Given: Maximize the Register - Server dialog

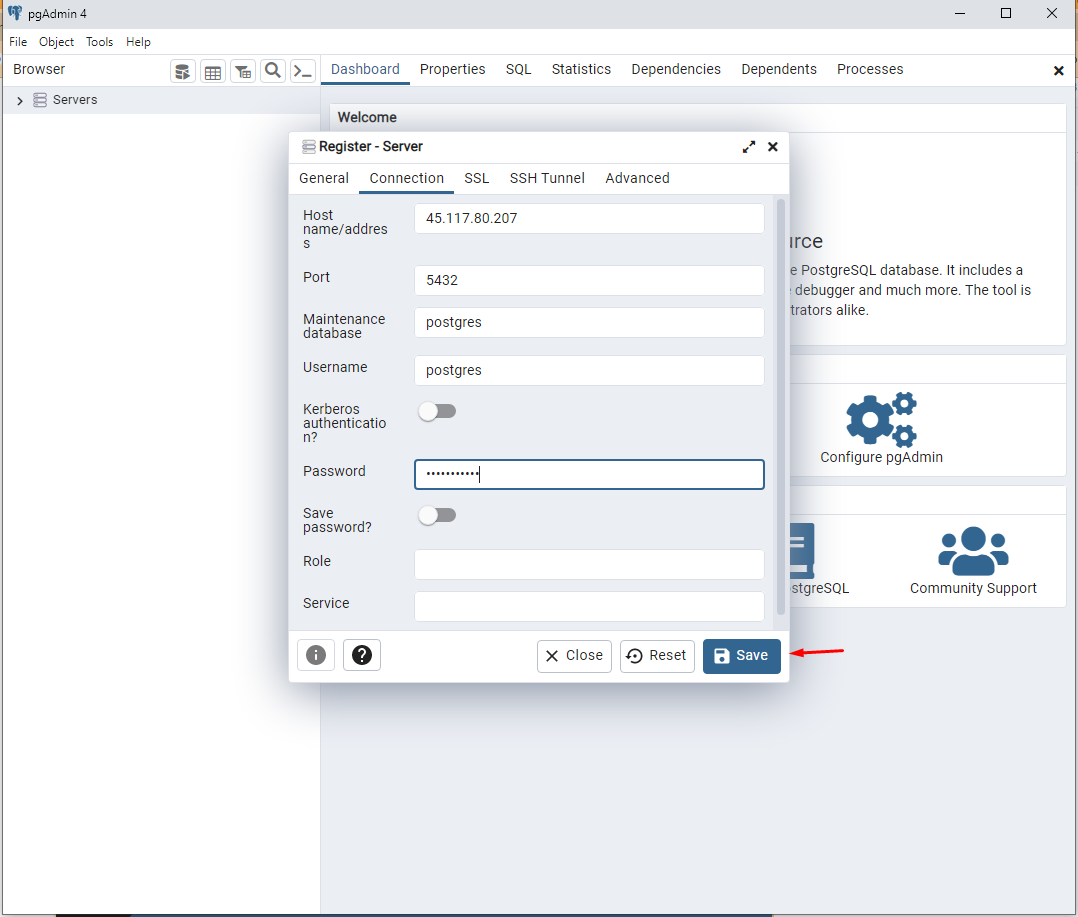Looking at the screenshot, I should (x=749, y=147).
